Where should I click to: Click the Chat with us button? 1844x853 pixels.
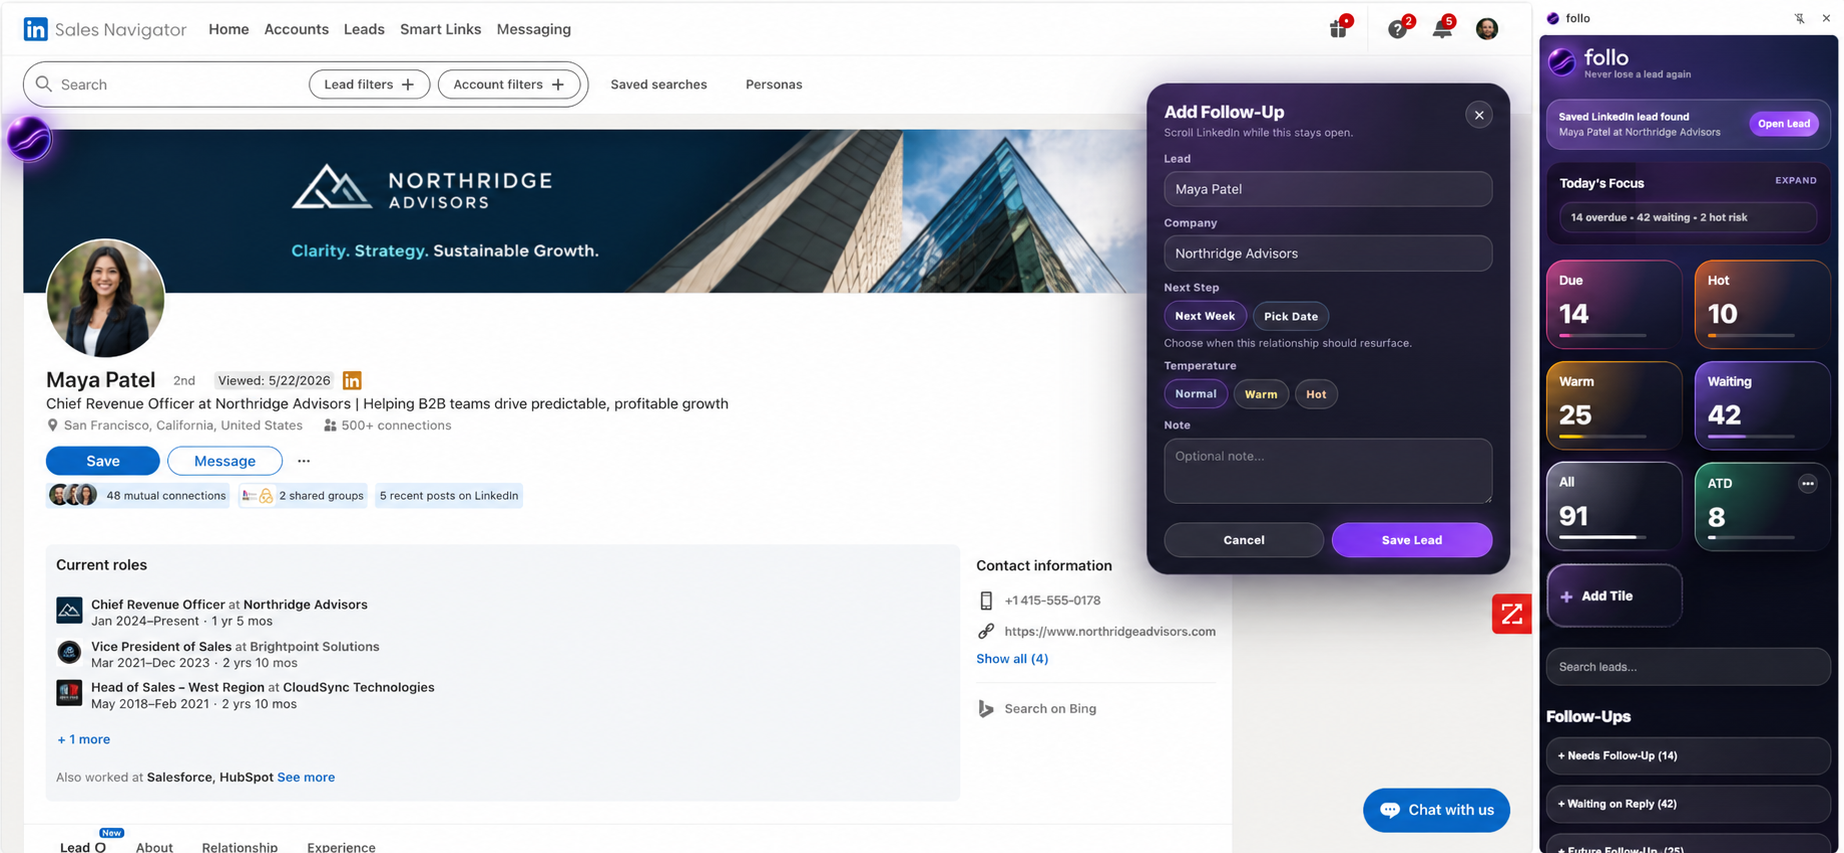pyautogui.click(x=1436, y=810)
